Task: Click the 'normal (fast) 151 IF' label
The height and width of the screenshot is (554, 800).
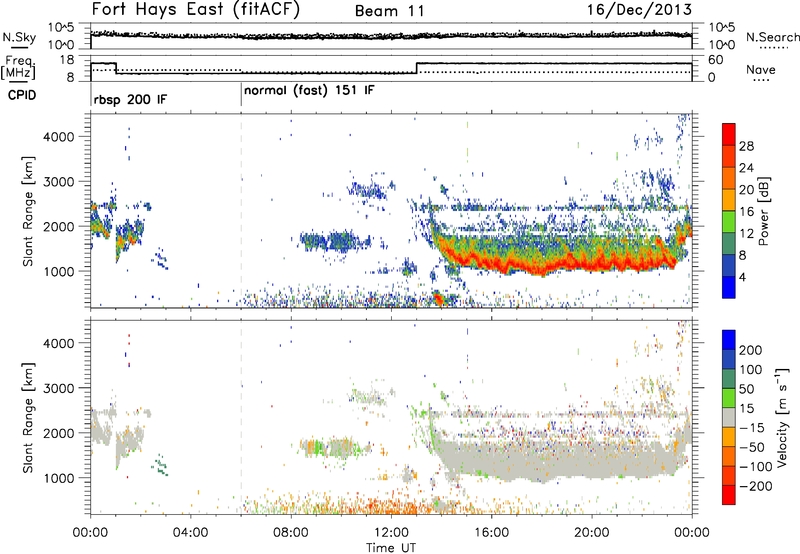Action: 309,91
